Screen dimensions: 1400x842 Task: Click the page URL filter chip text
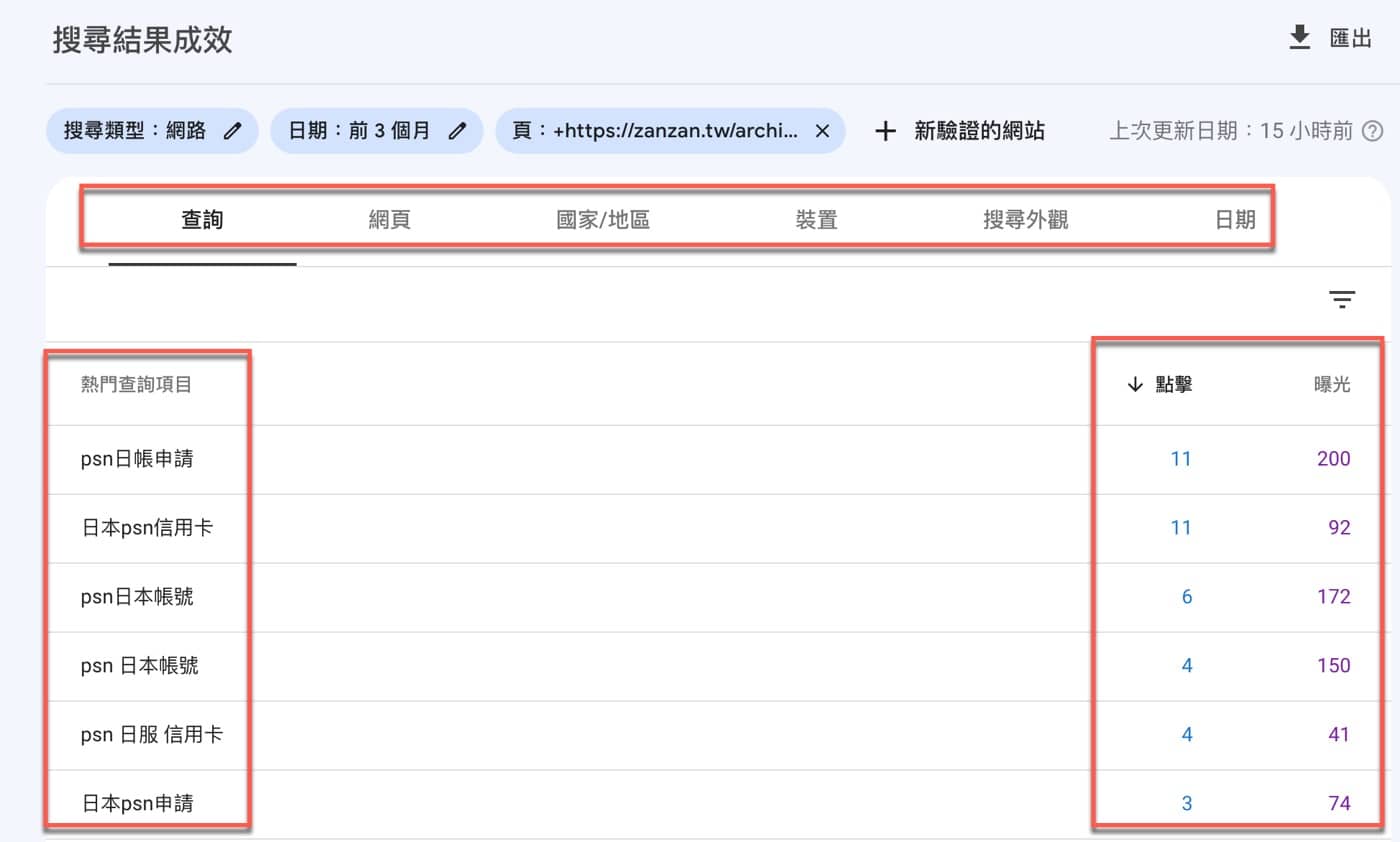tap(655, 131)
